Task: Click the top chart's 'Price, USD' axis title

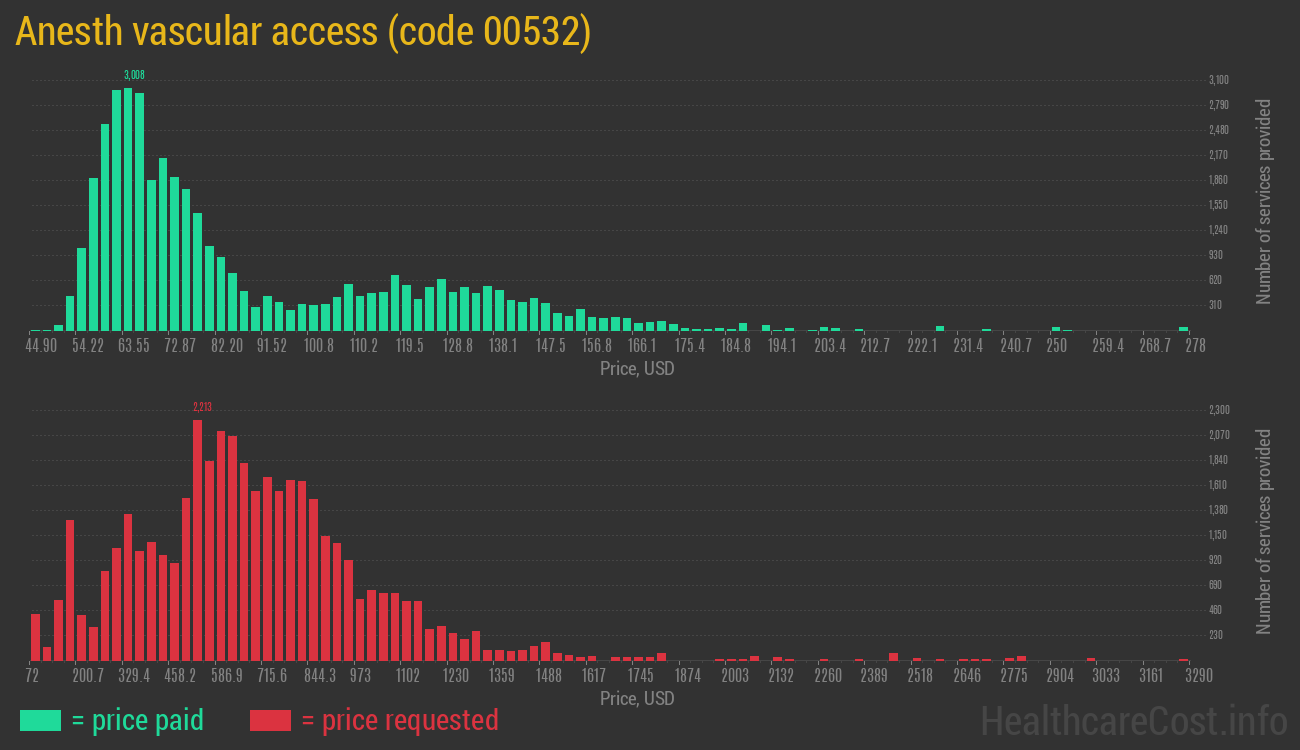Action: (x=637, y=369)
